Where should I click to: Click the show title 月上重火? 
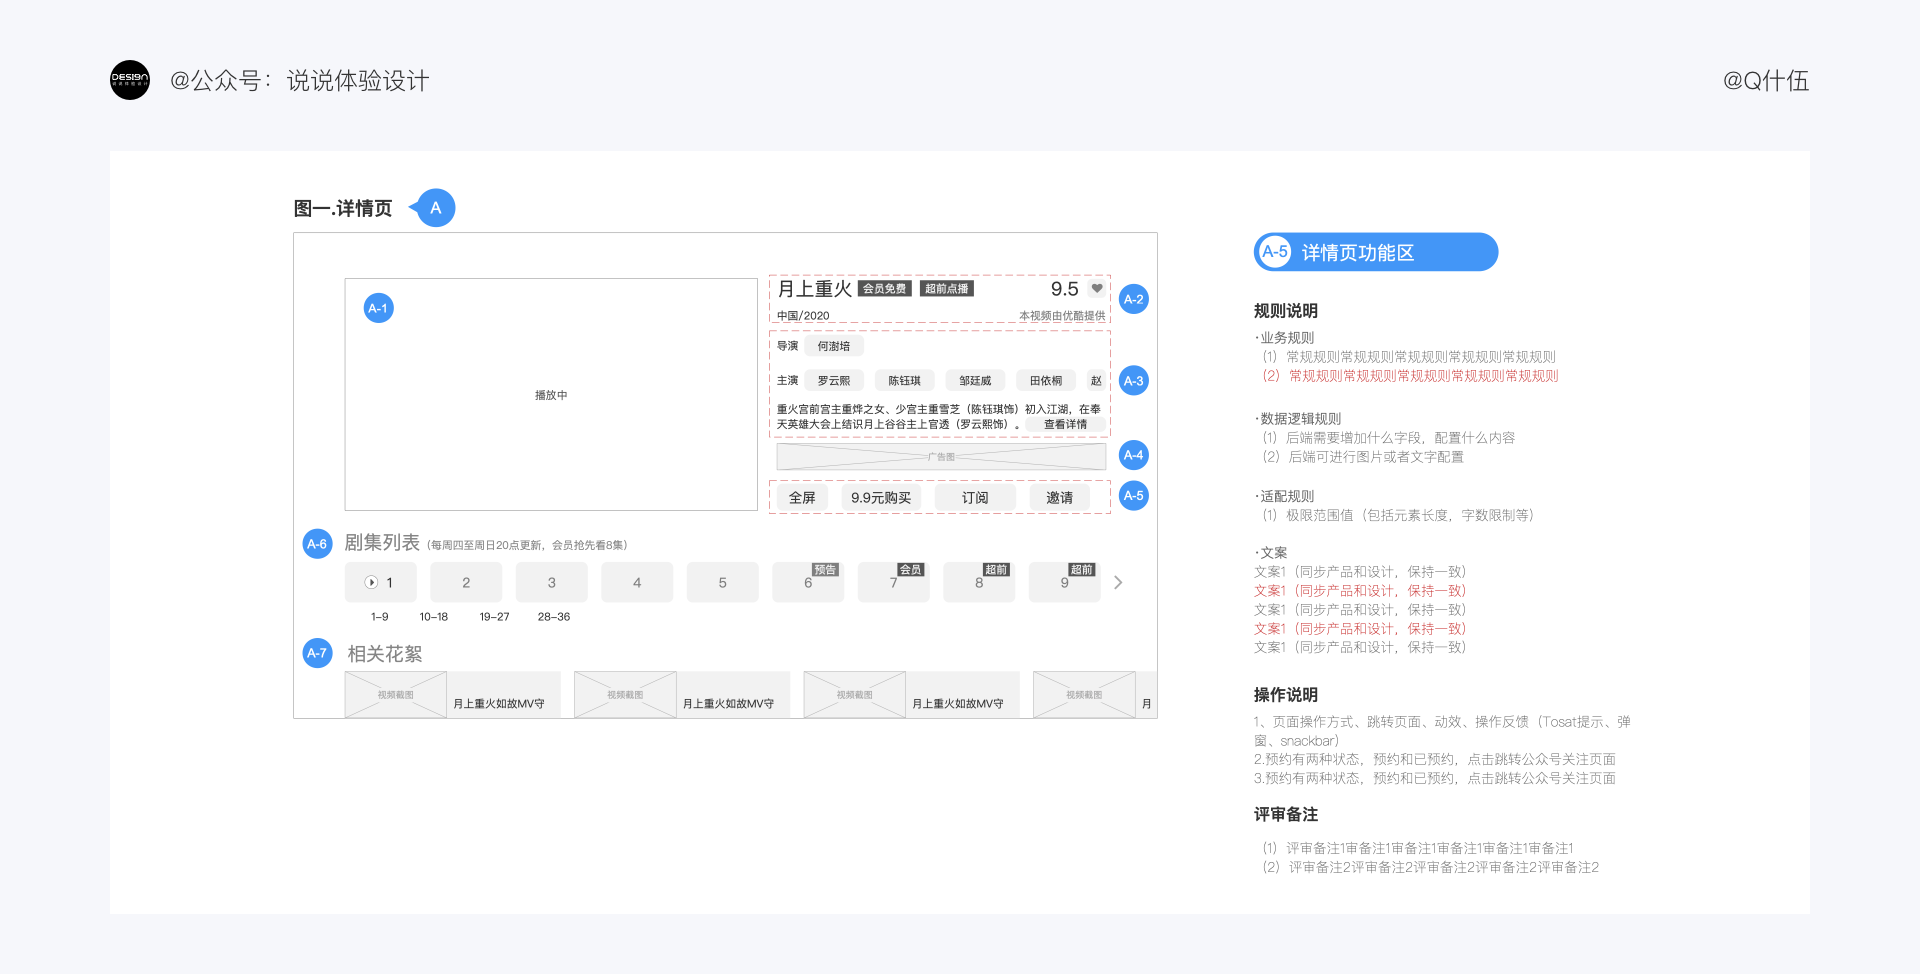pos(815,289)
